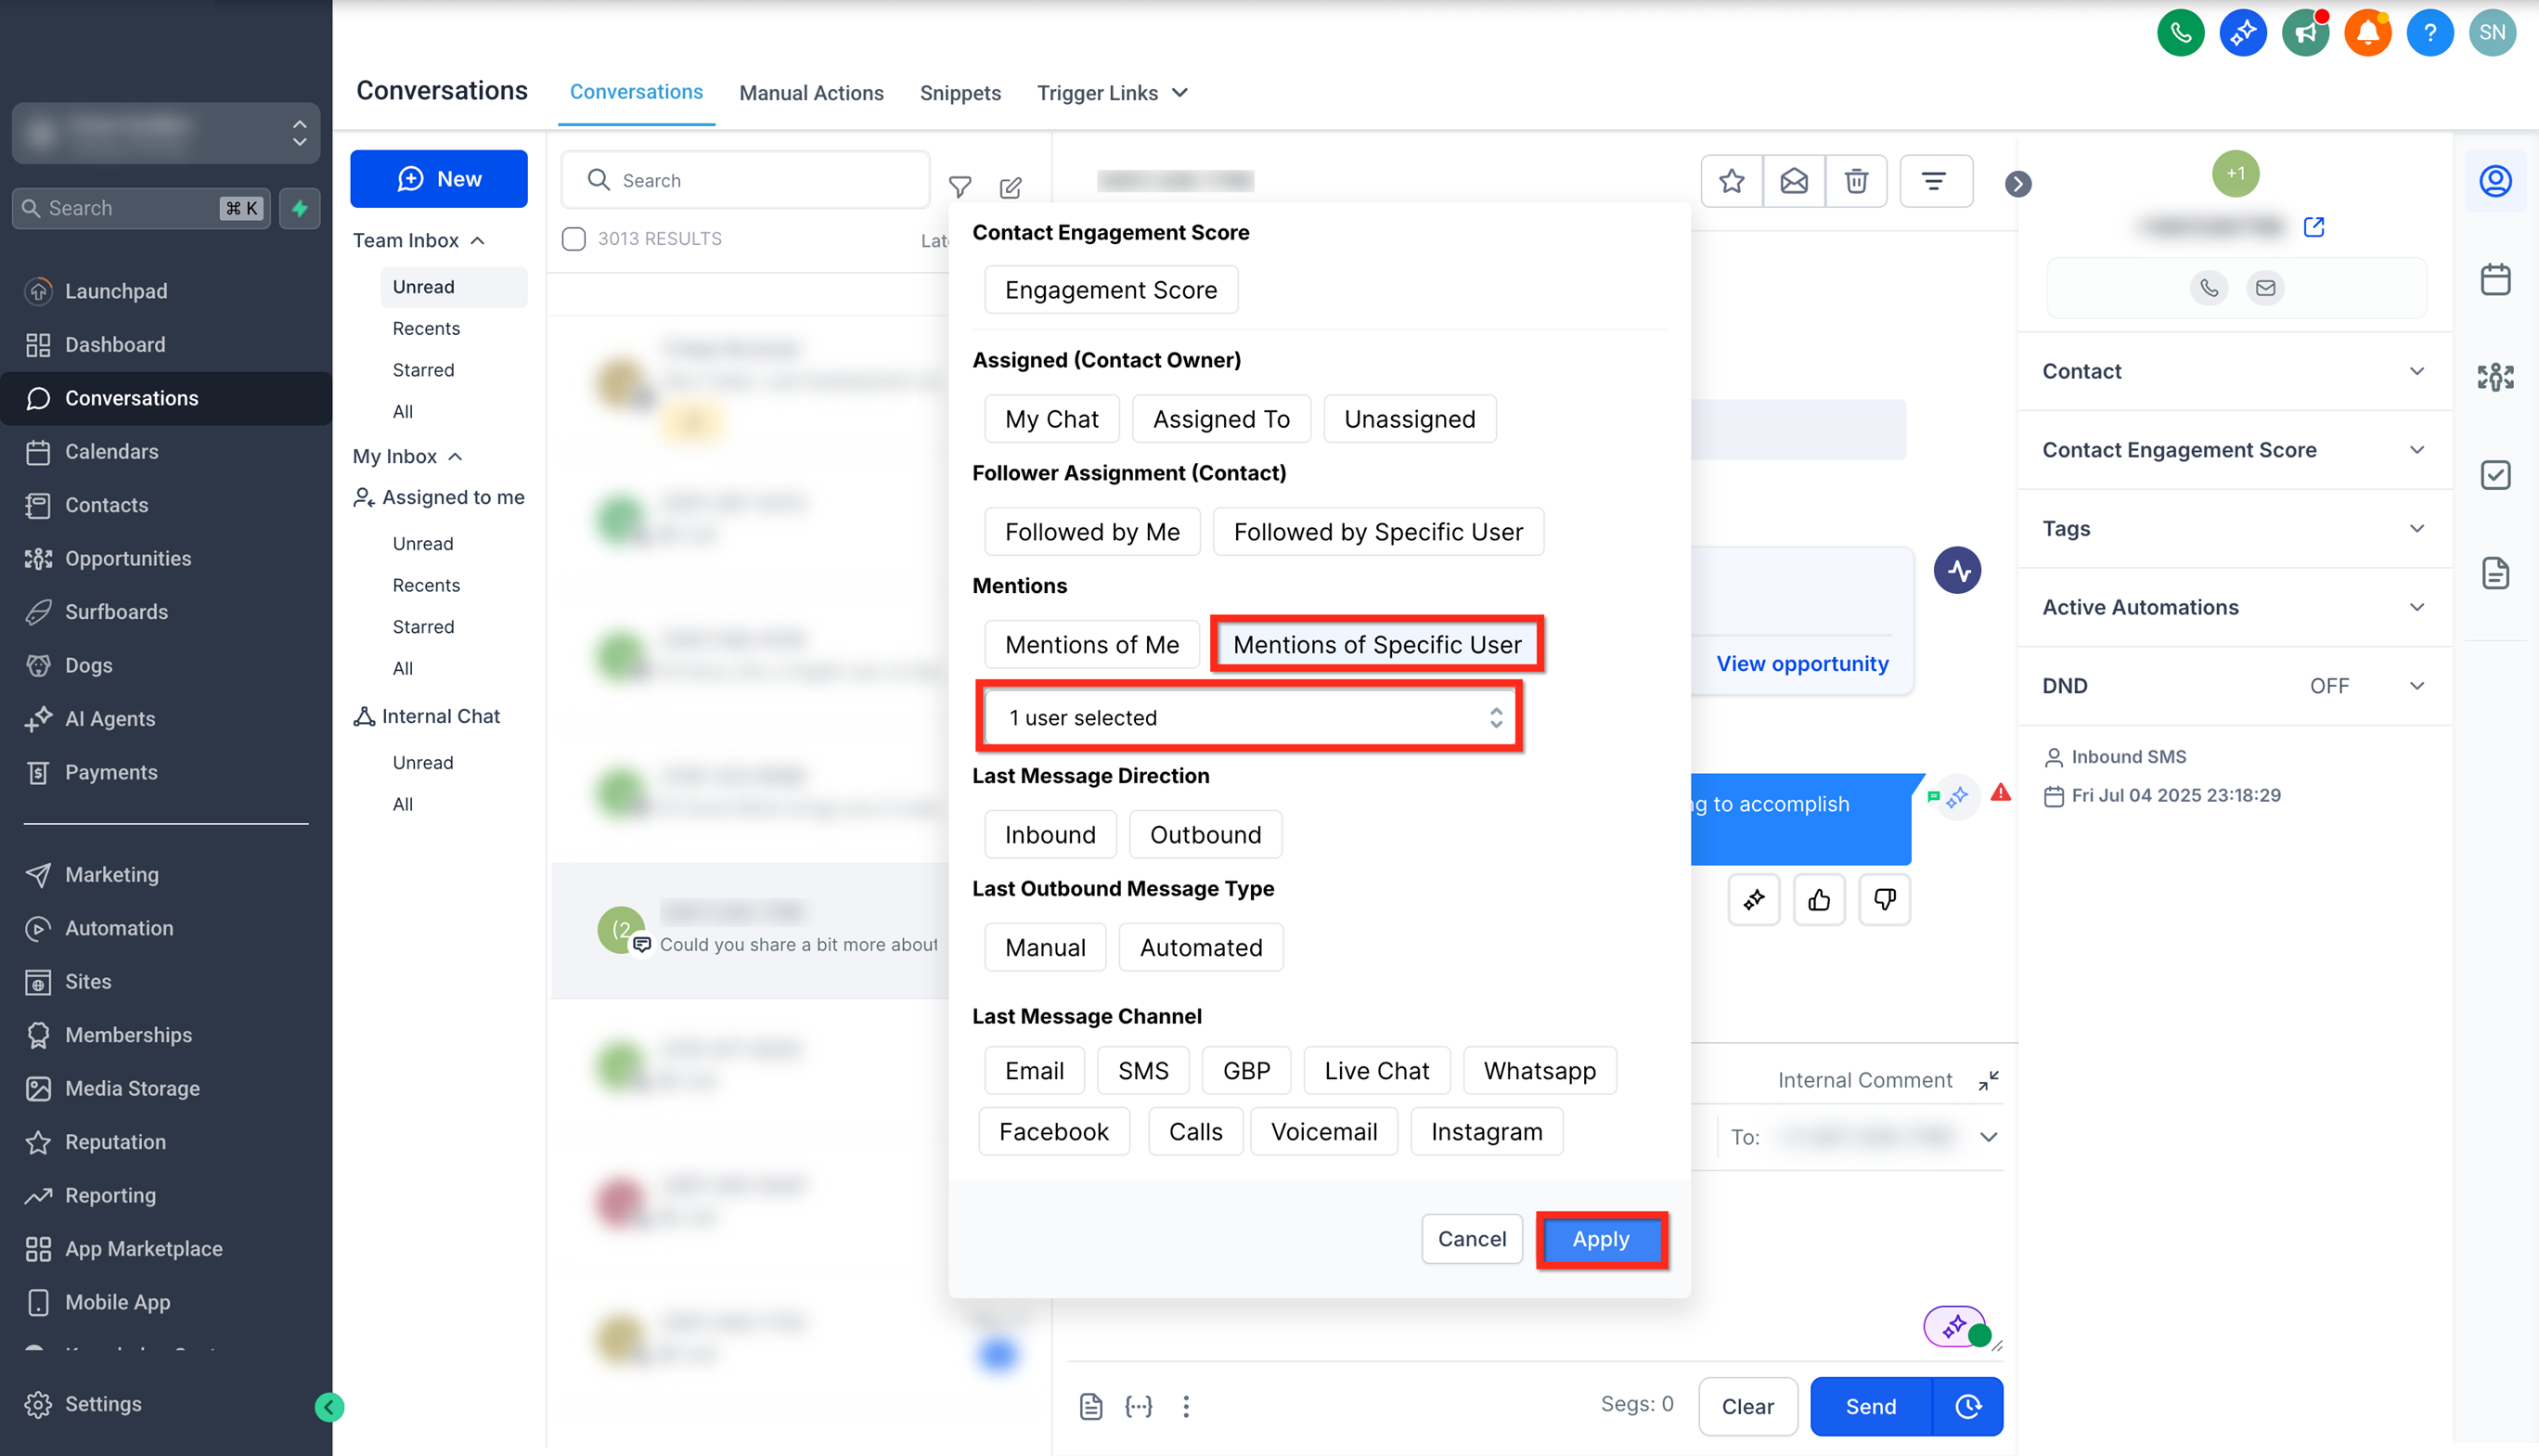Image resolution: width=2539 pixels, height=1456 pixels.
Task: Expand the Tags section
Action: pyautogui.click(x=2234, y=528)
